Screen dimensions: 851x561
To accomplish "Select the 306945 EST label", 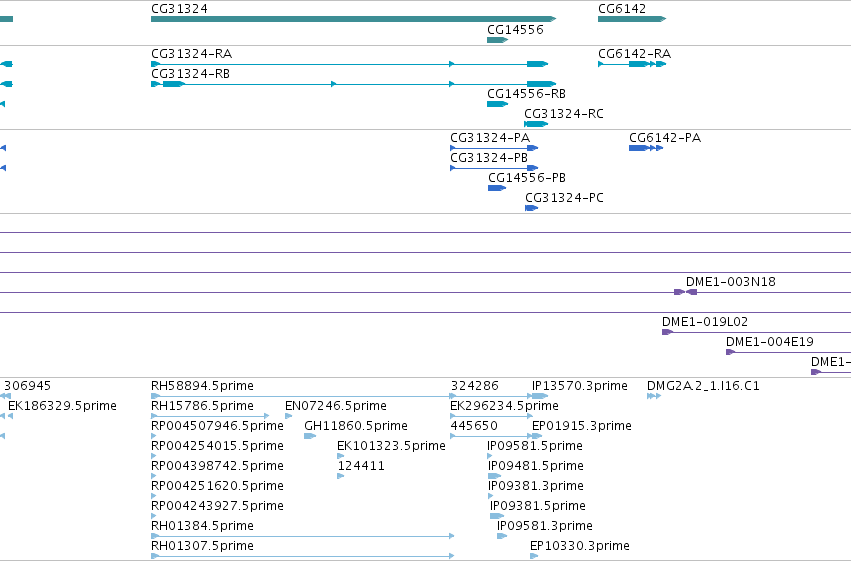I will 27,386.
